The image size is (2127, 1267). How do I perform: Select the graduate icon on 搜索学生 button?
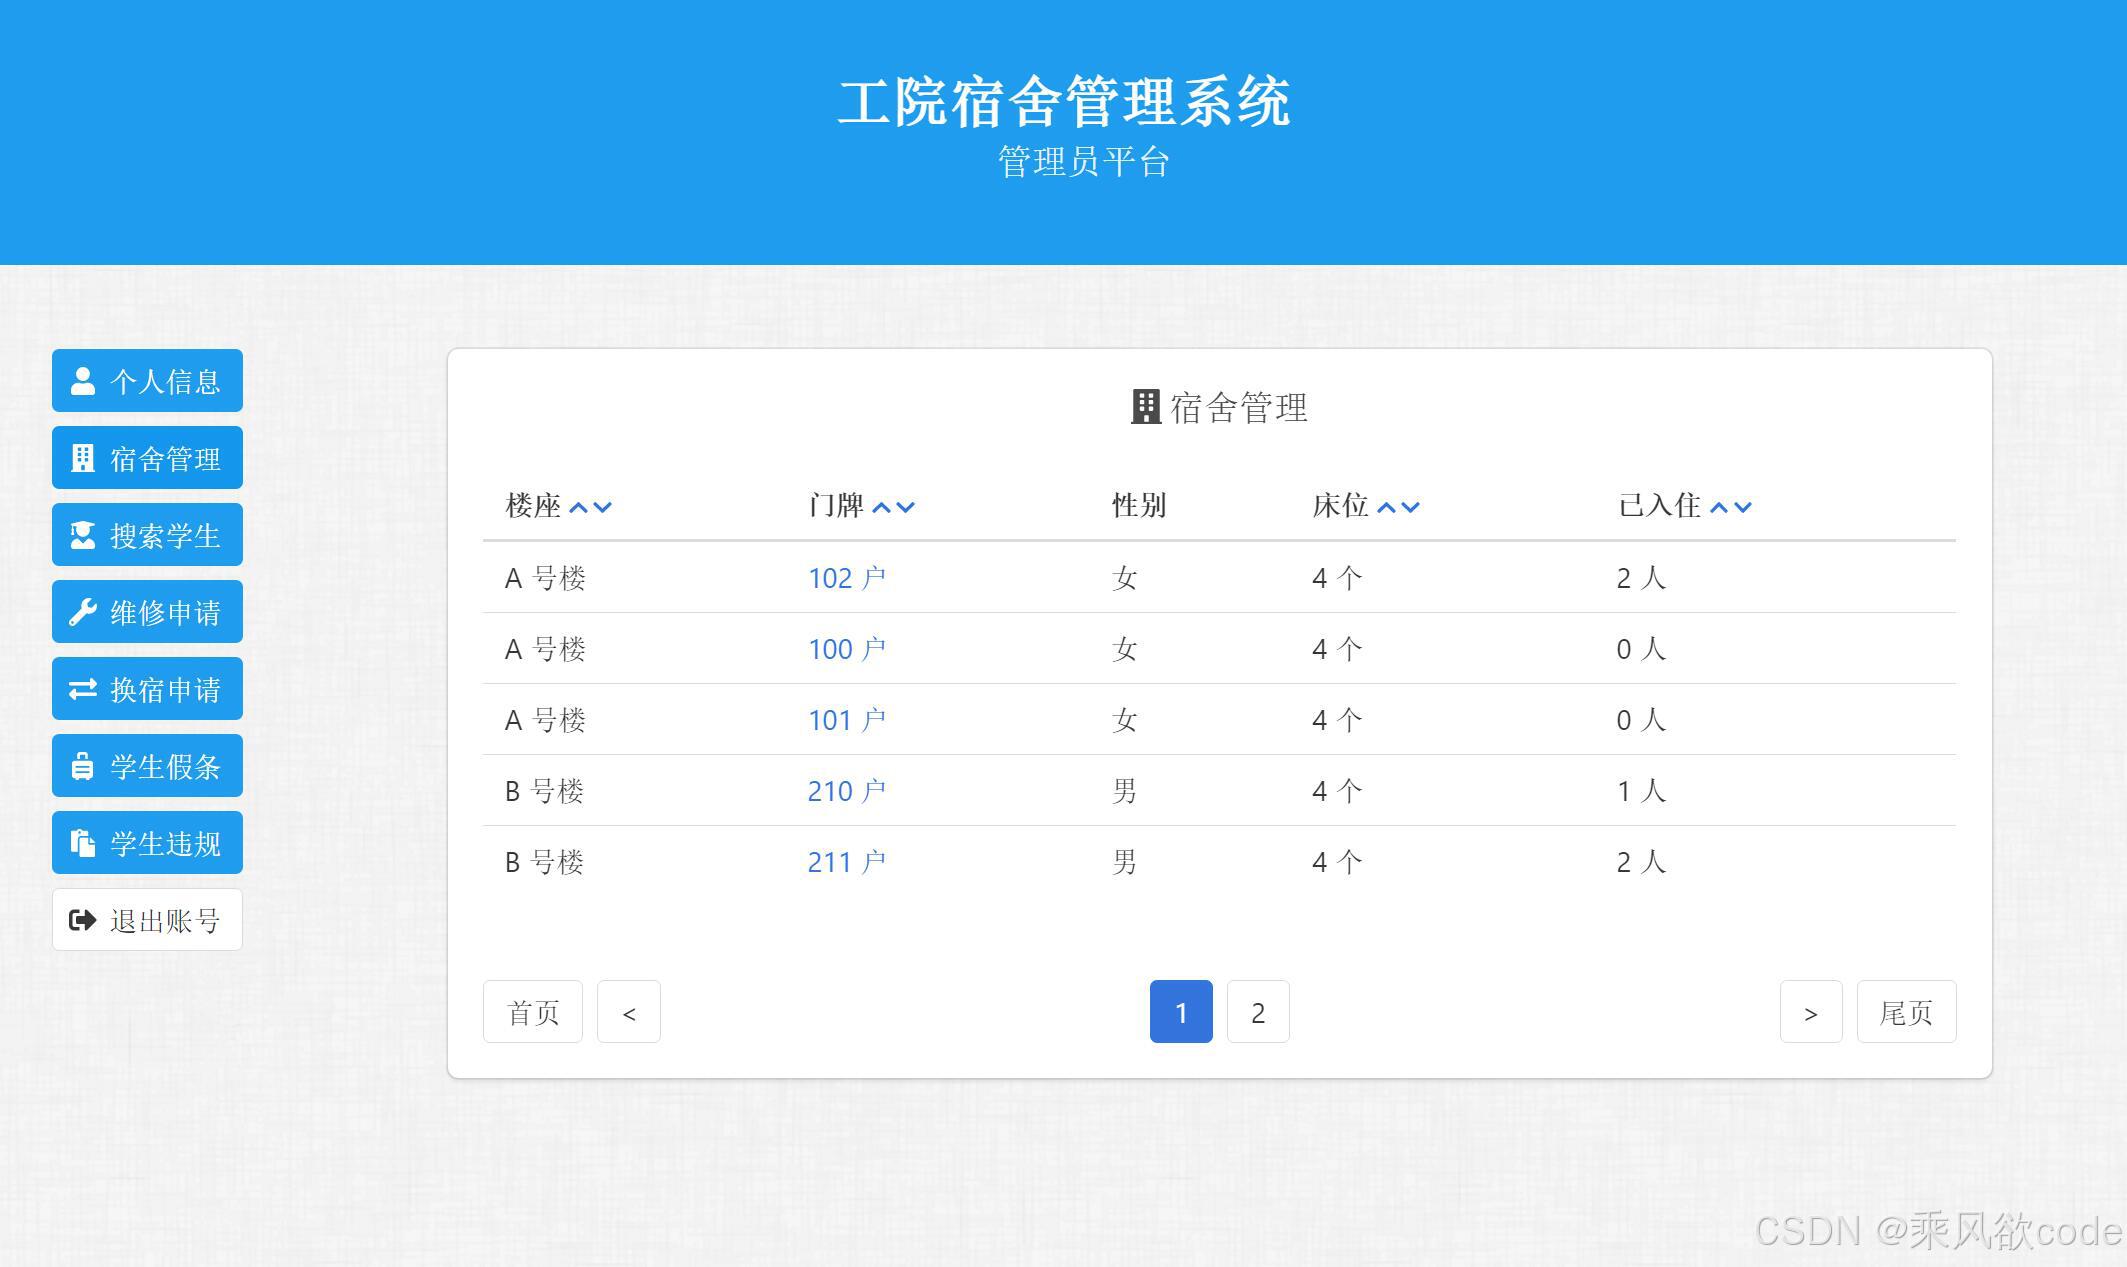point(82,534)
